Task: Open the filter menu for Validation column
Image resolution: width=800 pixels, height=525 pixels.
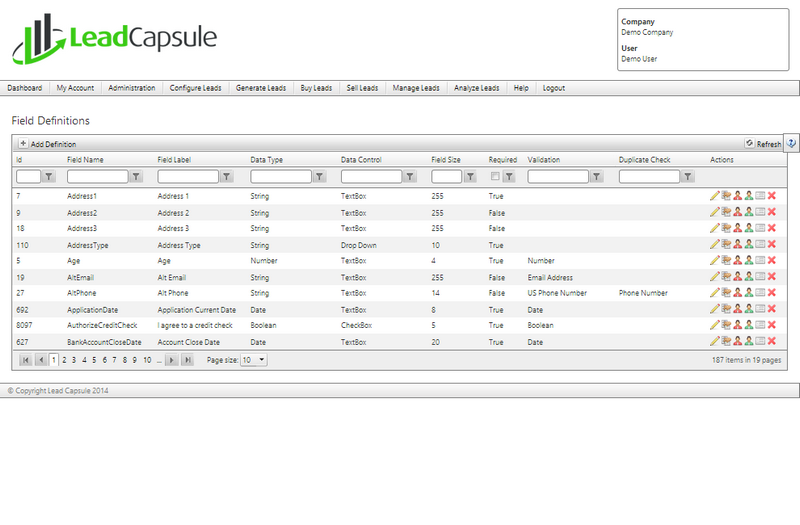Action: 596,177
